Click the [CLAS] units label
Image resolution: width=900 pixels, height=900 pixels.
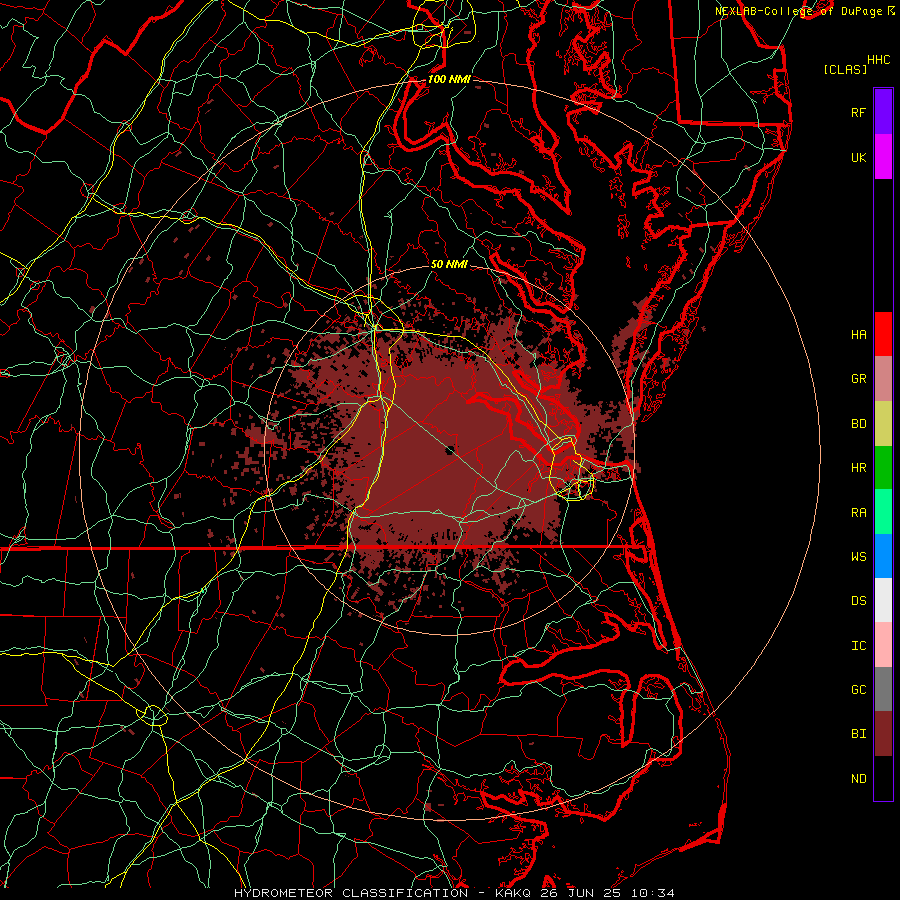[x=845, y=69]
